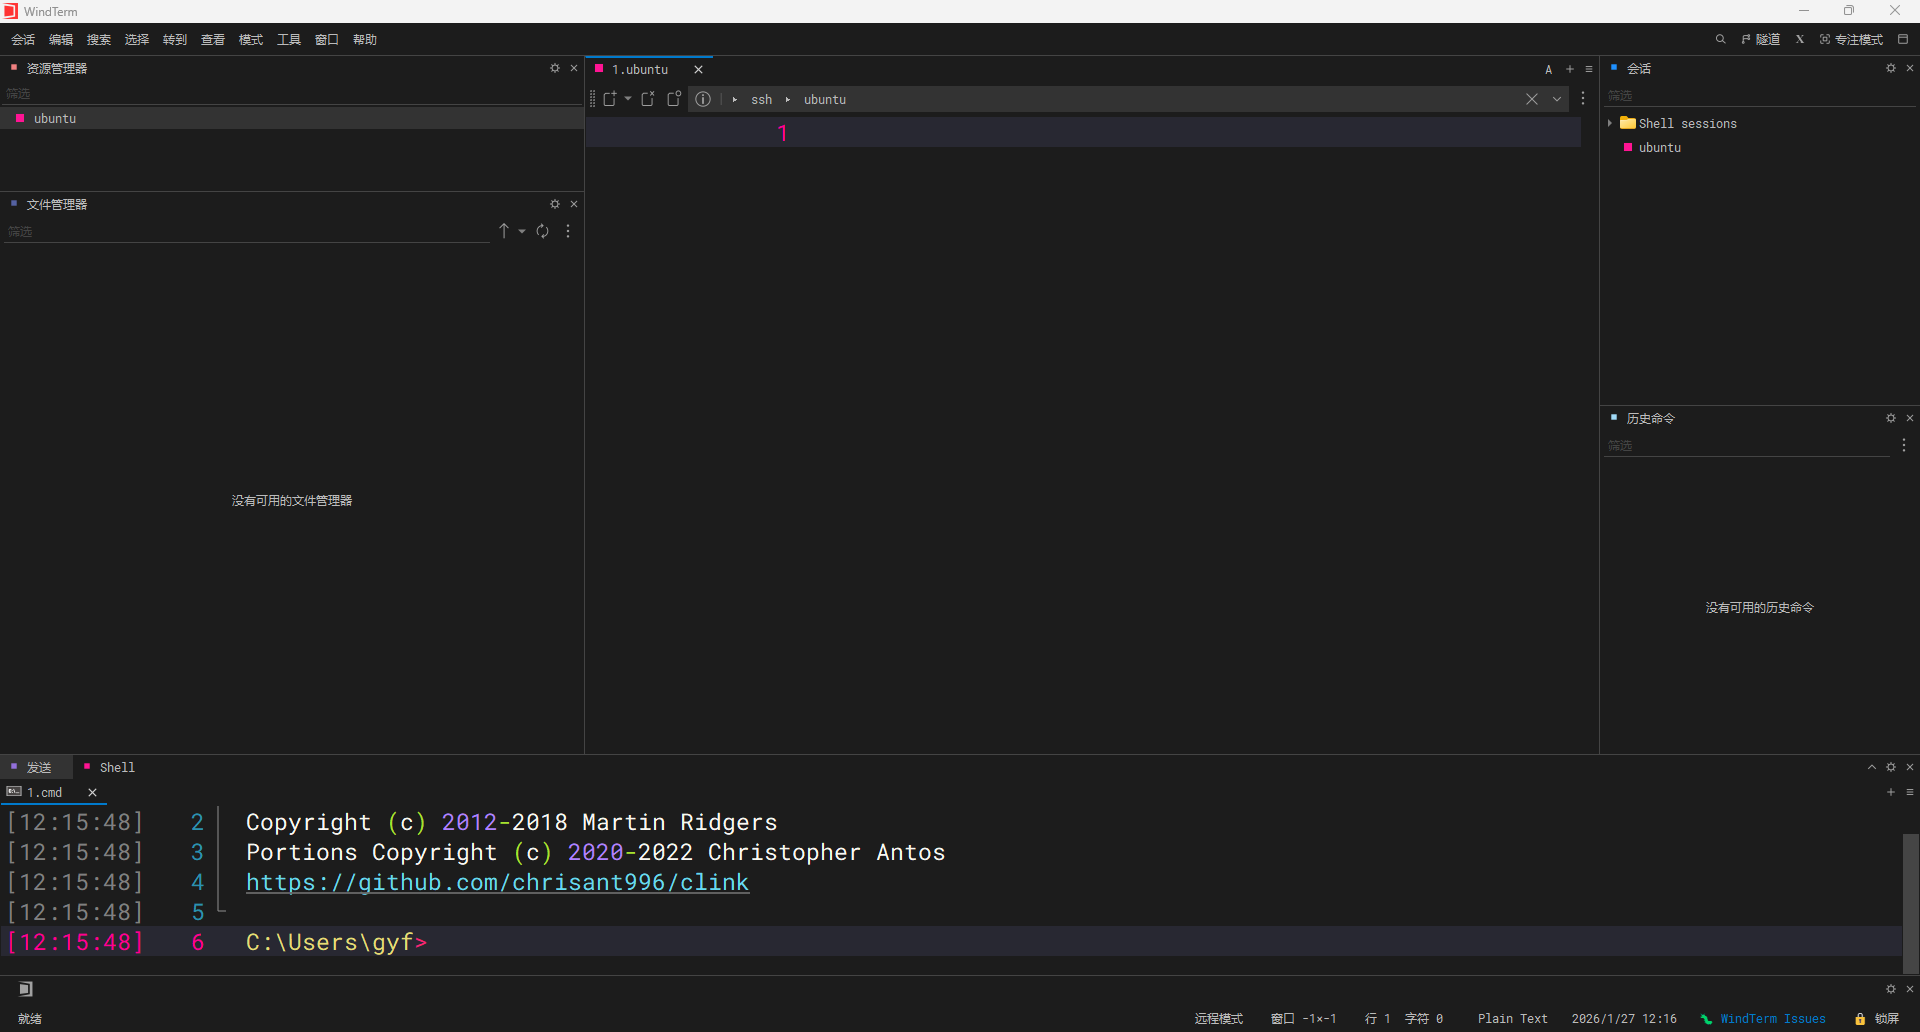Open the clink GitHub link
The height and width of the screenshot is (1032, 1920).
click(497, 882)
